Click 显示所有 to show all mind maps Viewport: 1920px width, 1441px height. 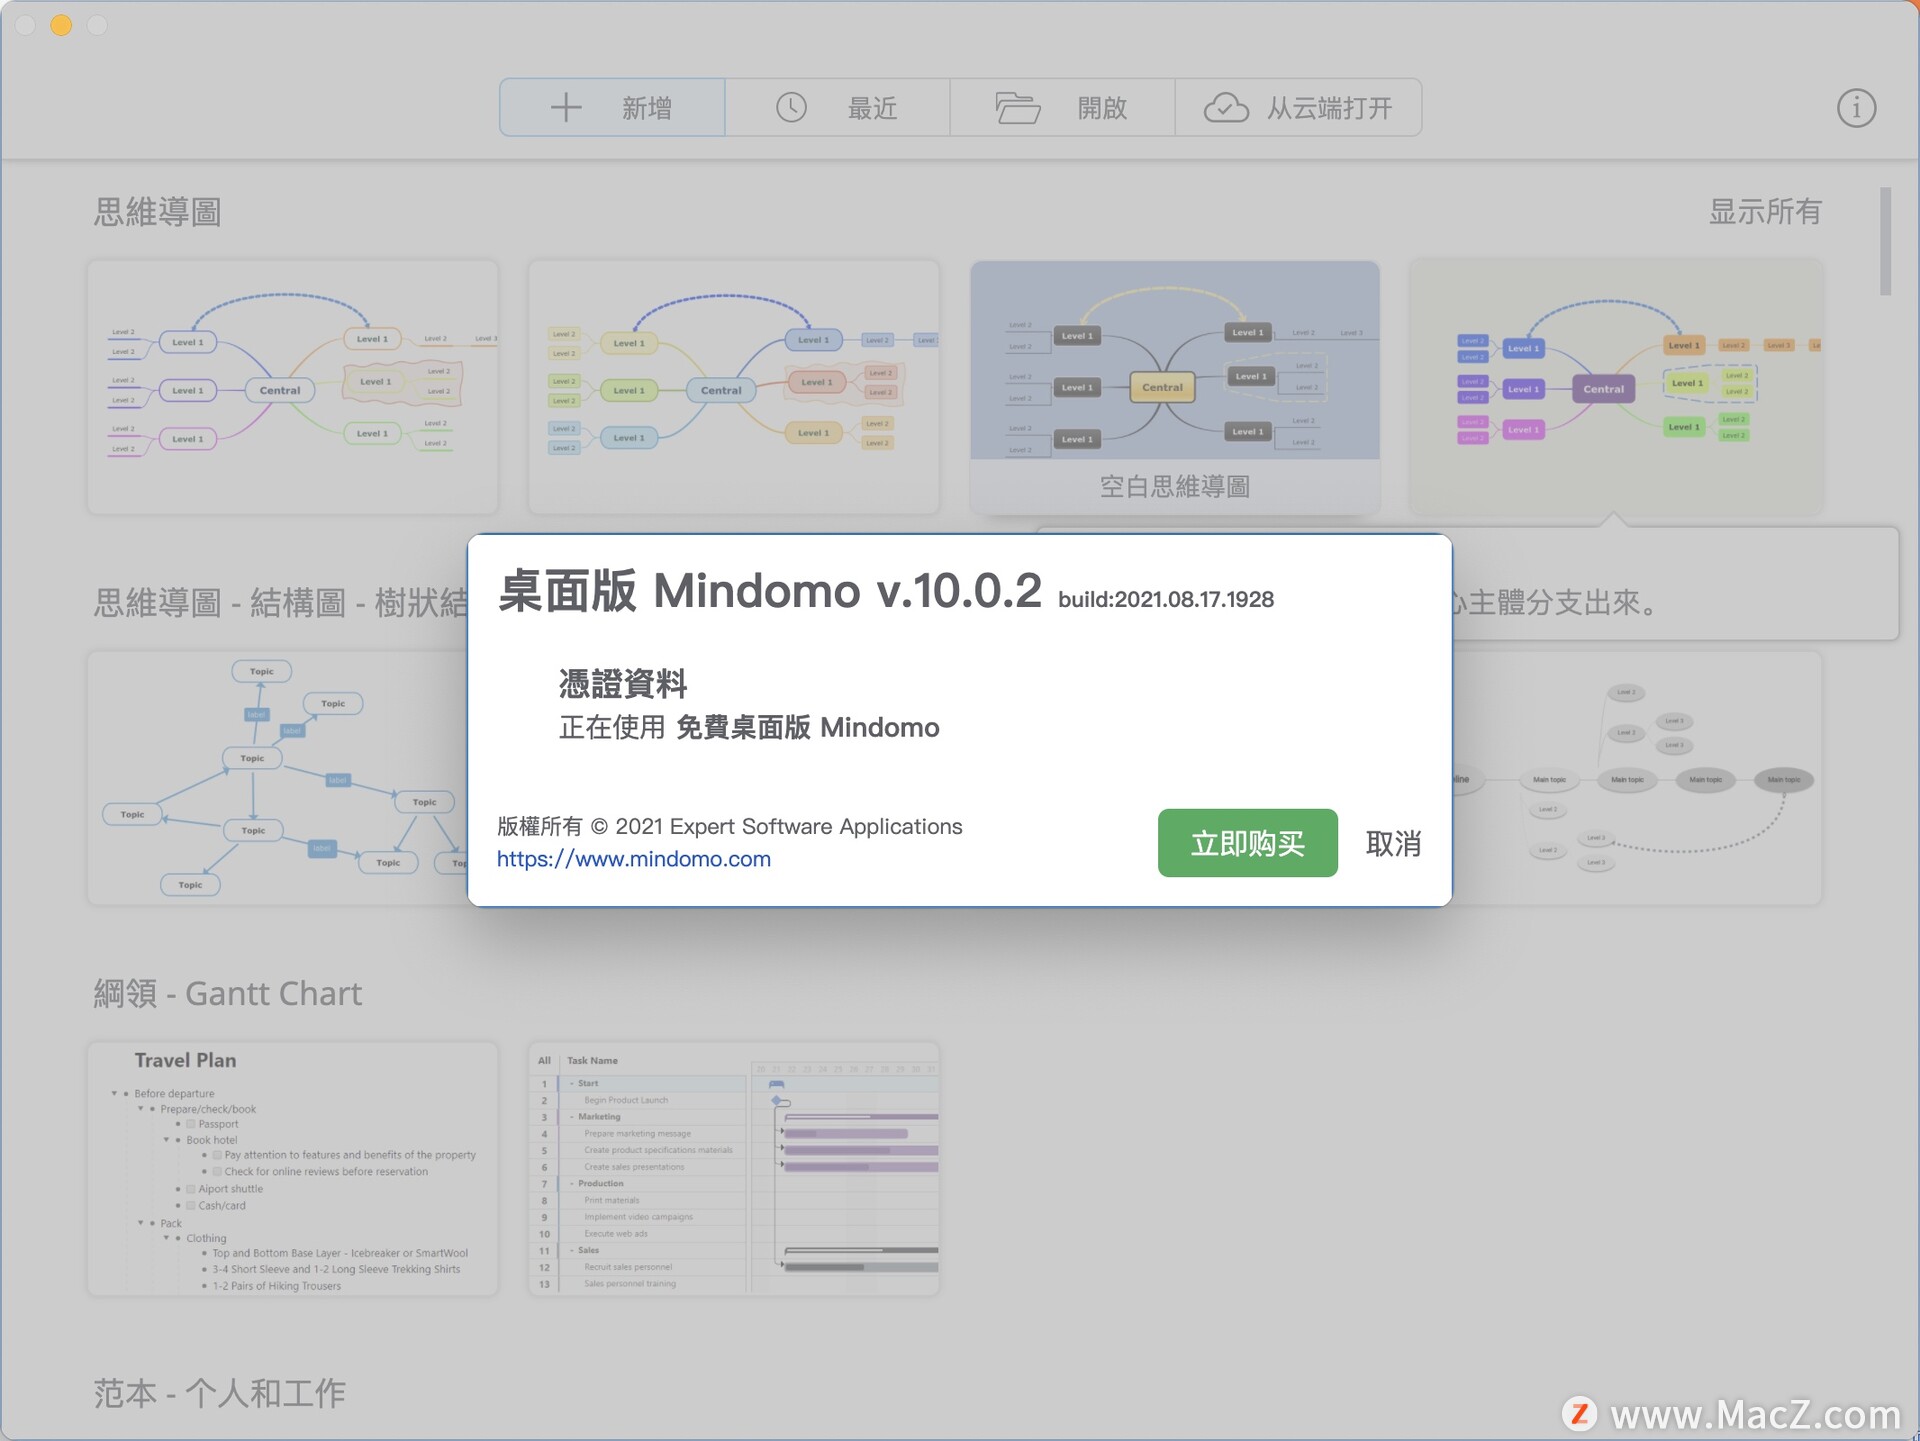pyautogui.click(x=1764, y=212)
